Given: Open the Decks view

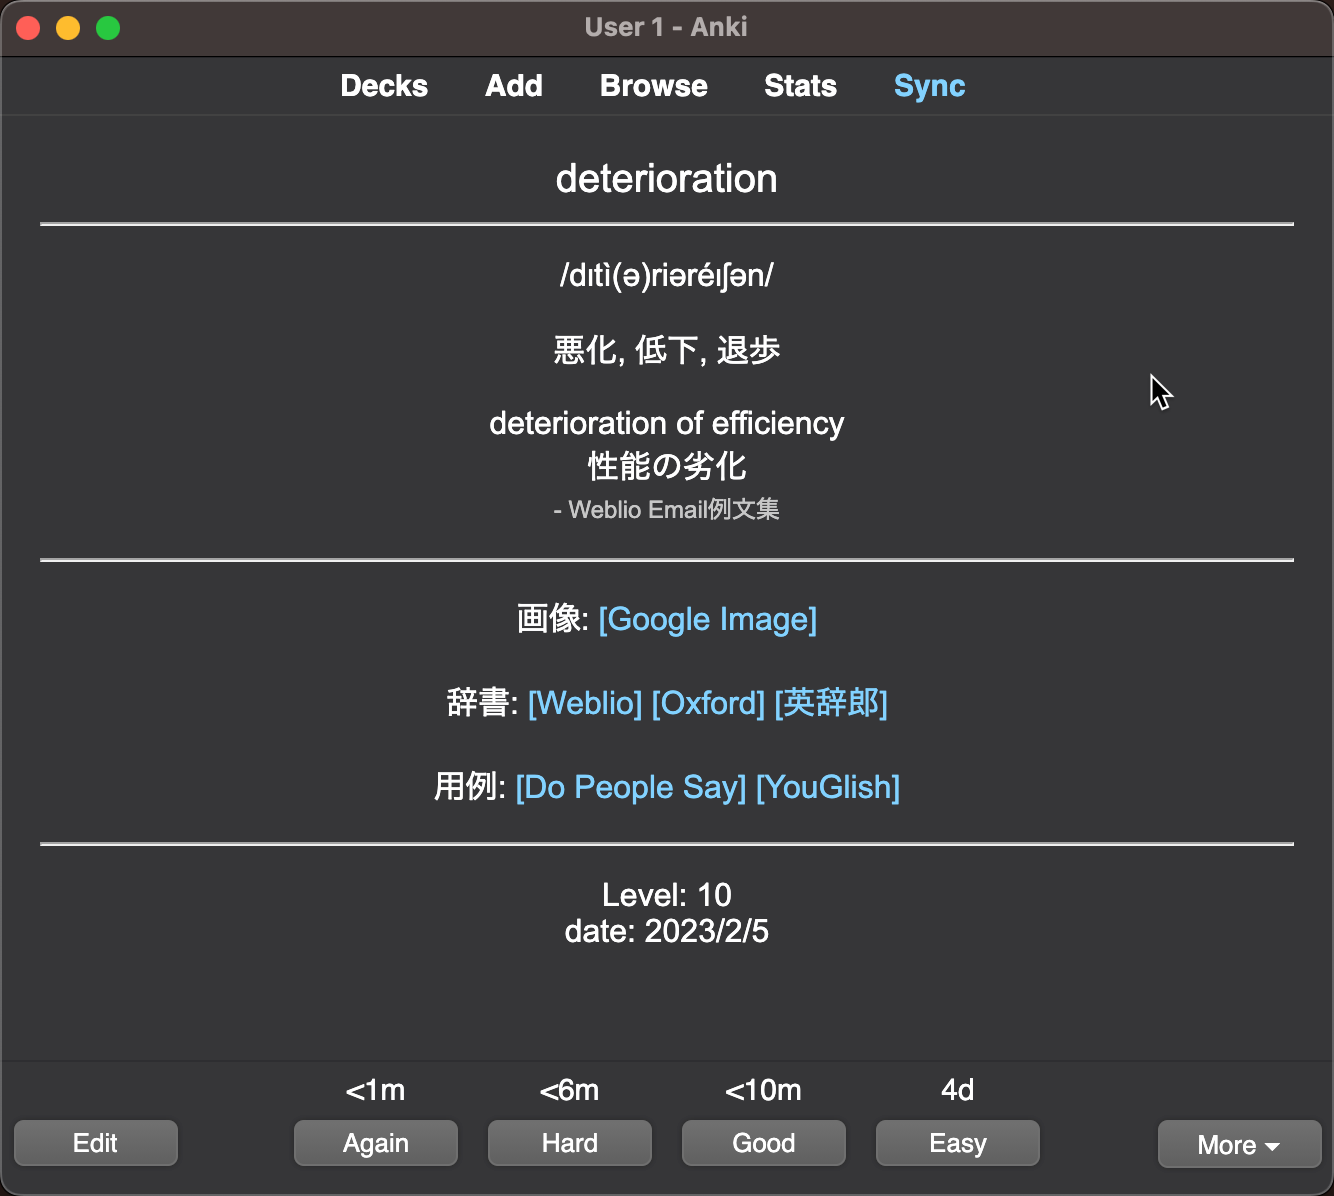Looking at the screenshot, I should pyautogui.click(x=384, y=86).
